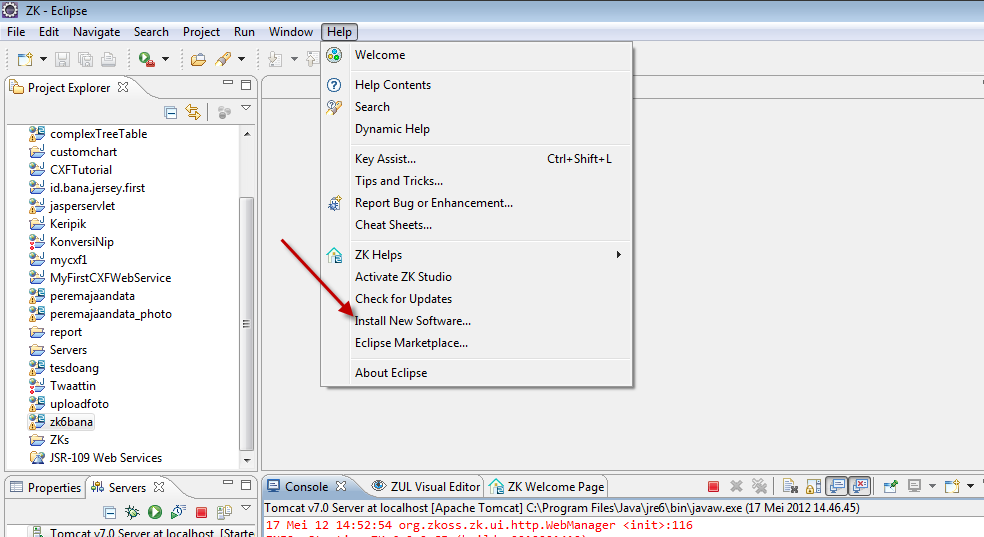Click the Save All toolbar icon
984x537 pixels.
[85, 60]
